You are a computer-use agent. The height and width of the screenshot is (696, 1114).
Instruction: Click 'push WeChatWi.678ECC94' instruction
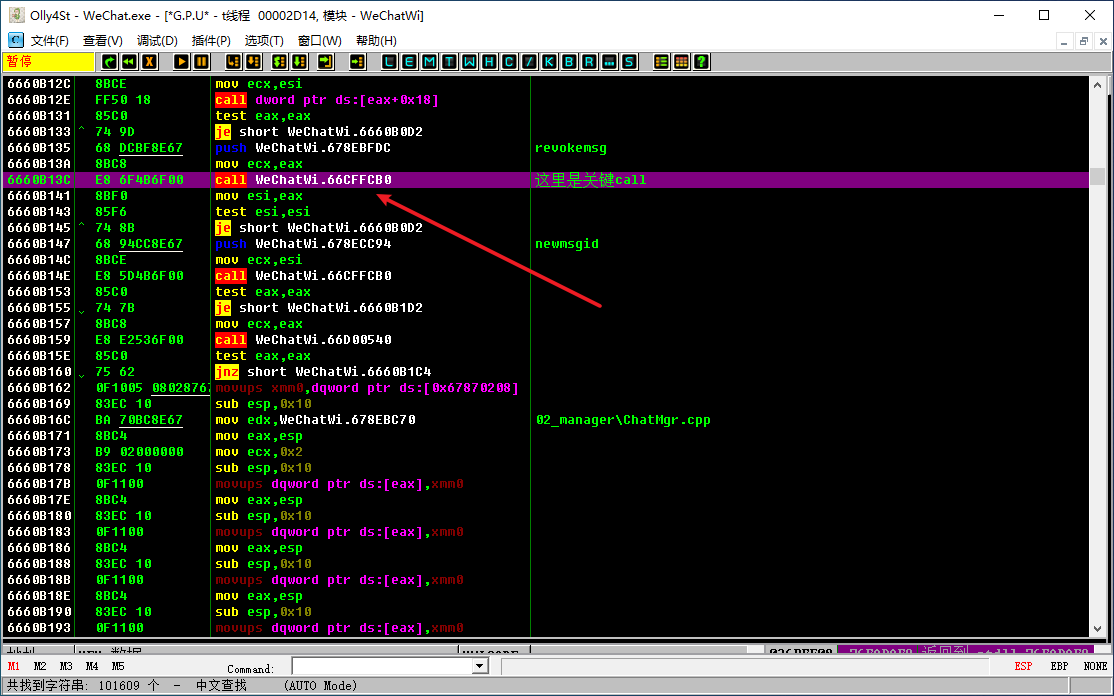pos(303,244)
